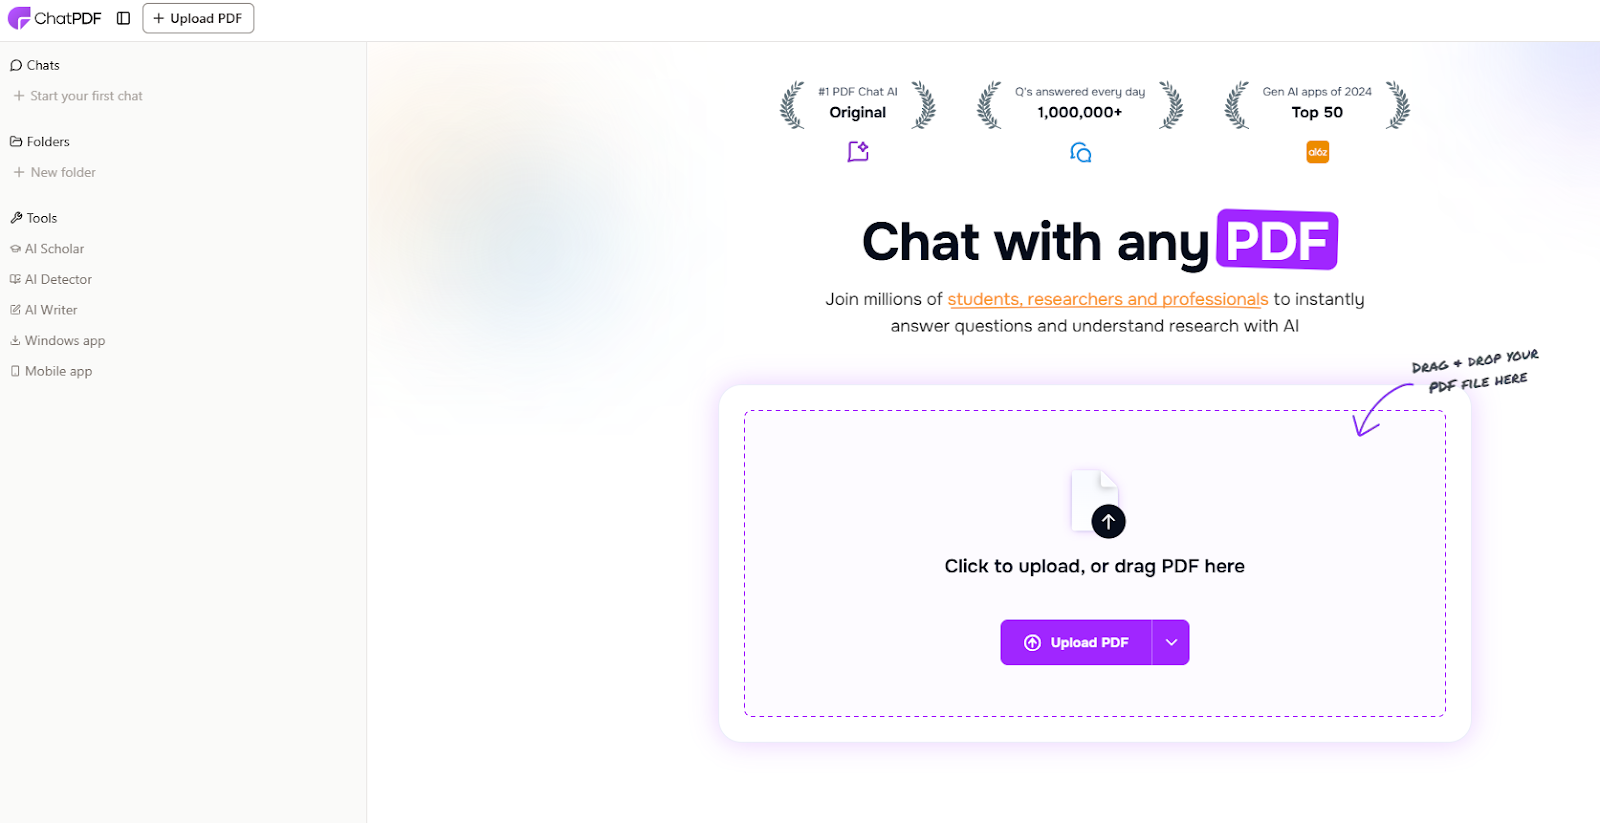Viewport: 1600px width, 823px height.
Task: Click the file upload arrow icon
Action: click(x=1108, y=521)
